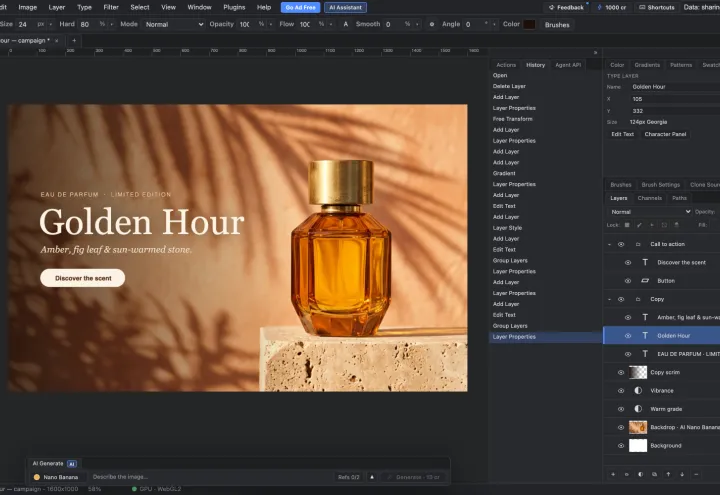The image size is (720, 495).
Task: Switch to the Paths tab
Action: point(679,198)
